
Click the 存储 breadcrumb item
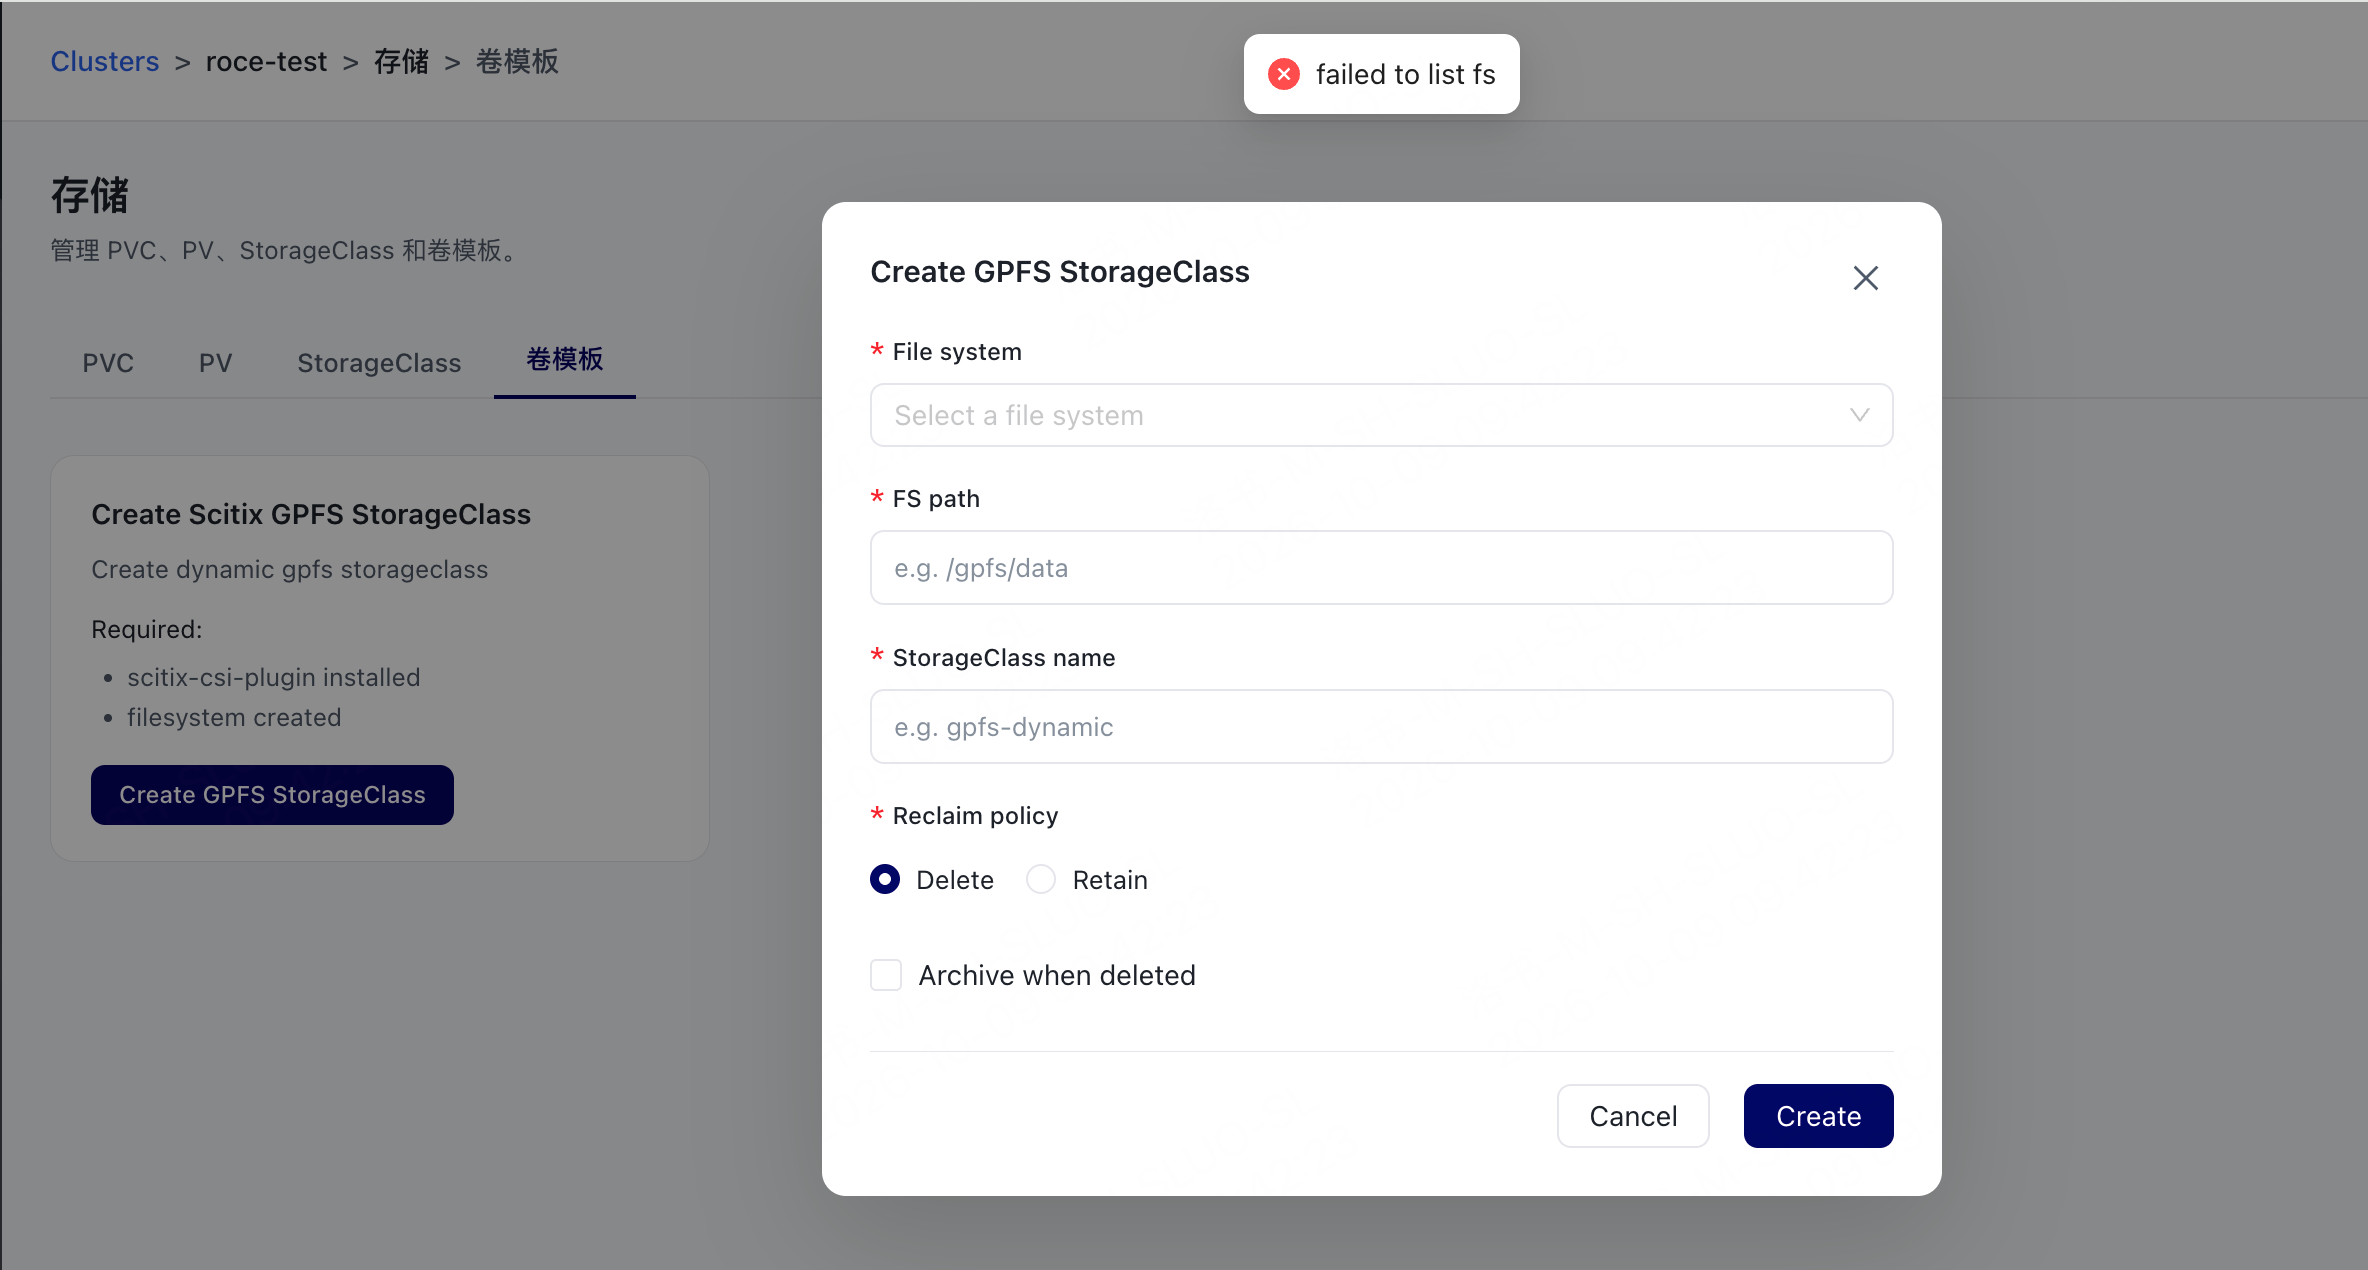pos(401,62)
